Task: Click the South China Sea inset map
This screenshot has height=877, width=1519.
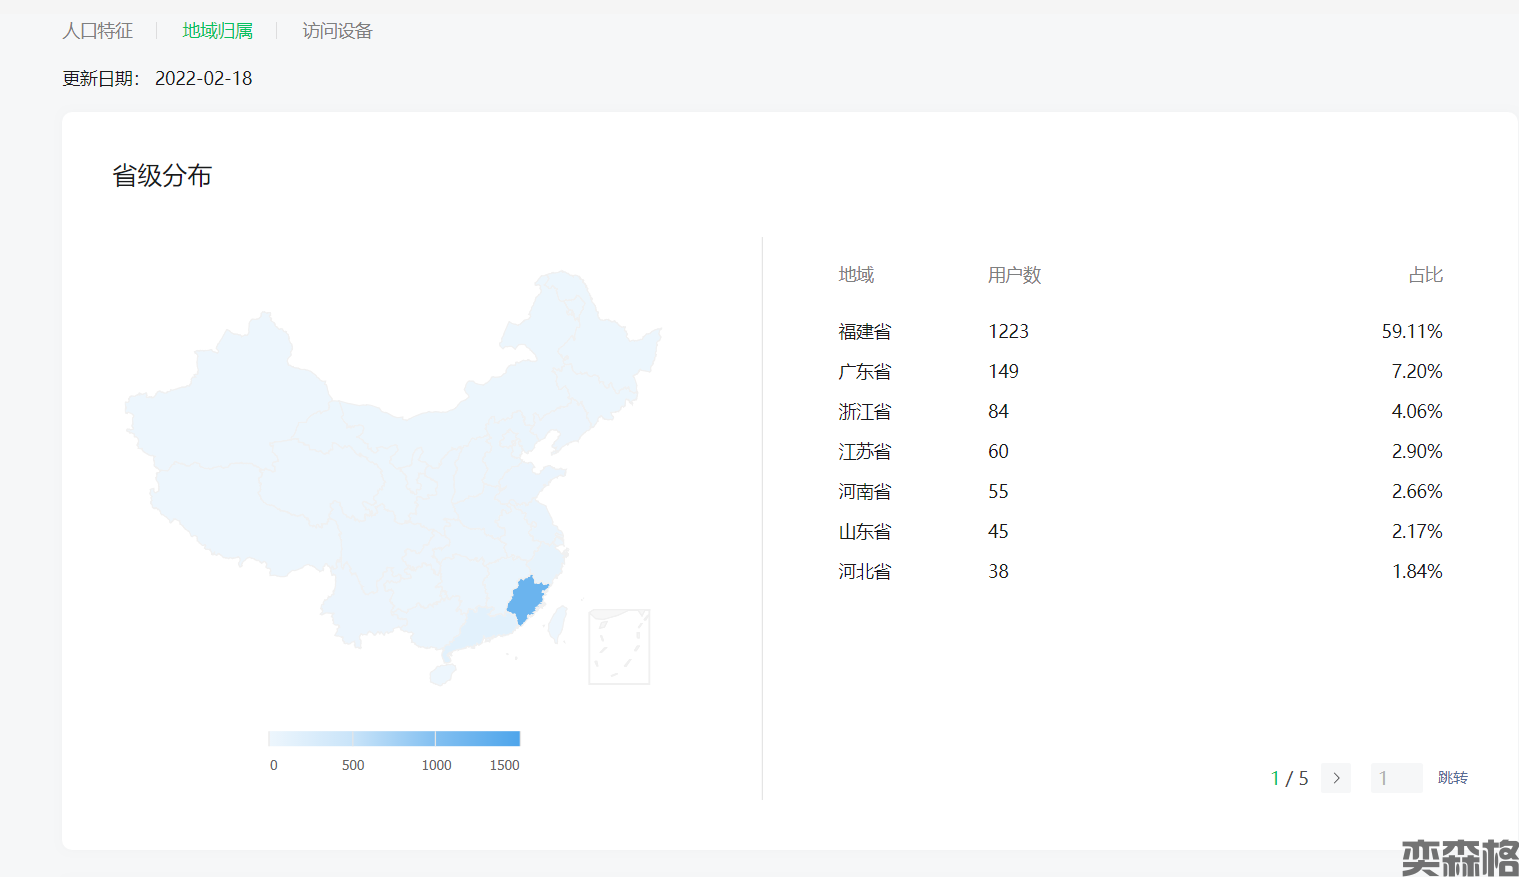Action: 619,647
